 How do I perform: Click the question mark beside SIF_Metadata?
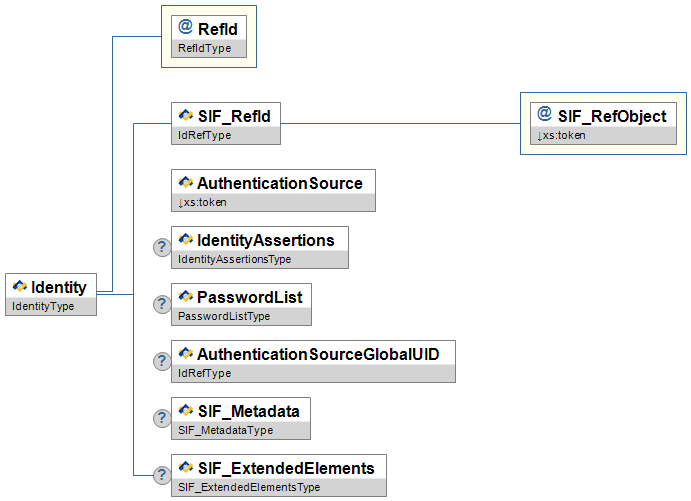click(160, 418)
